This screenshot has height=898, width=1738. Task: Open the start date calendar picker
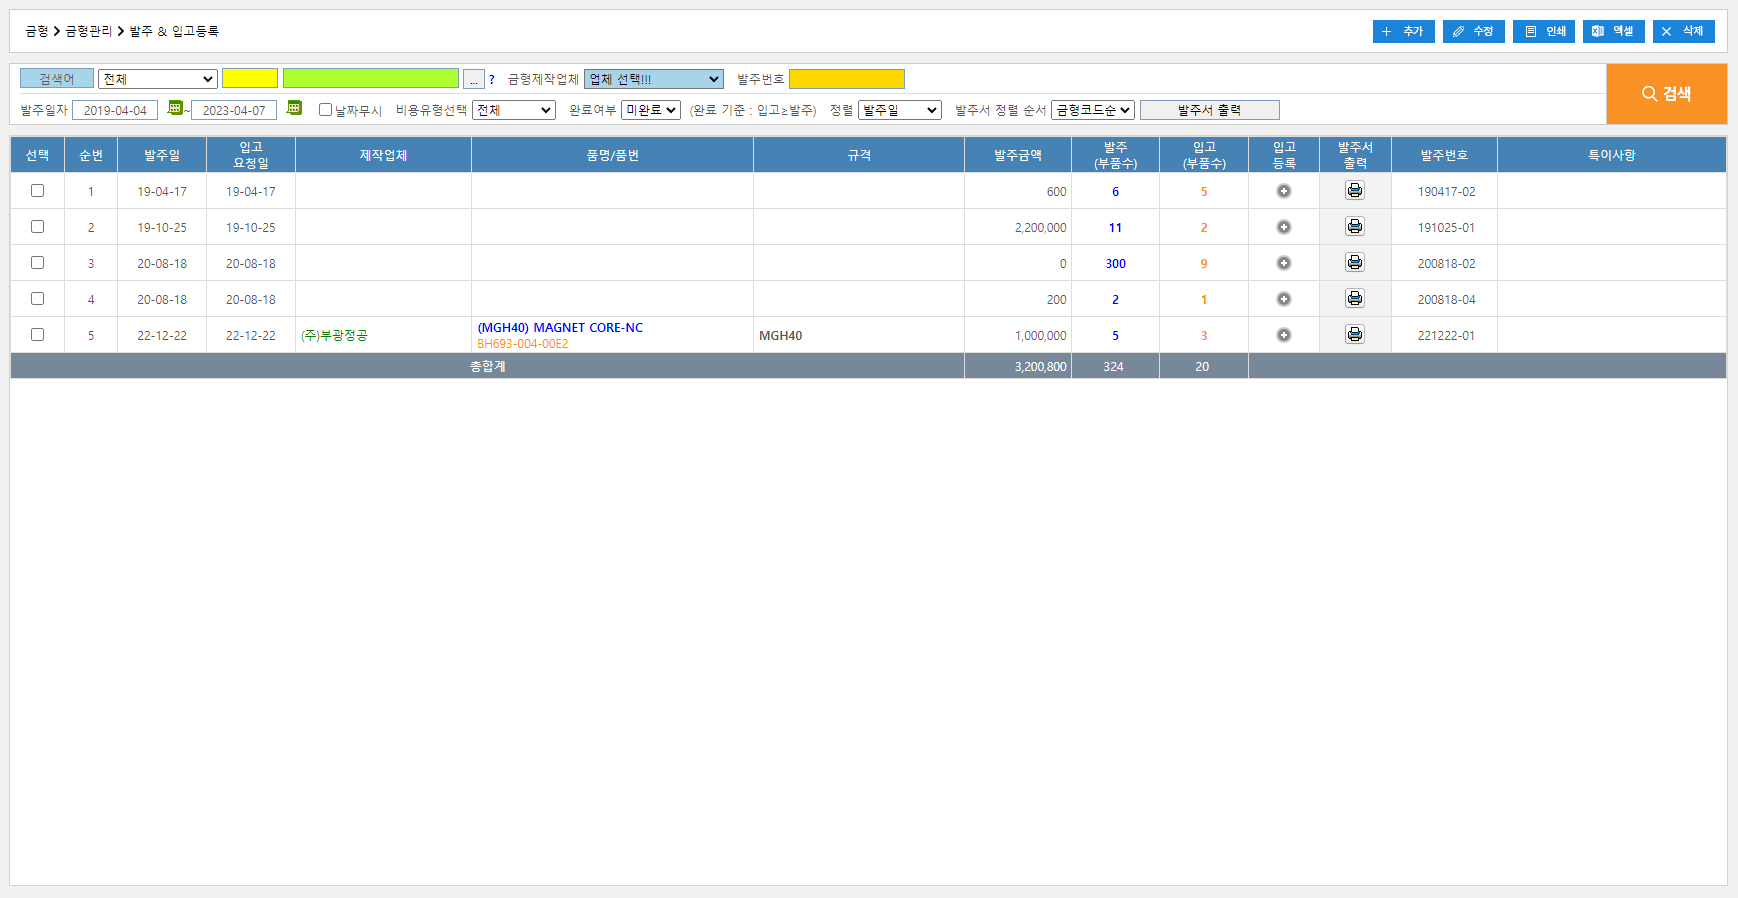[175, 108]
